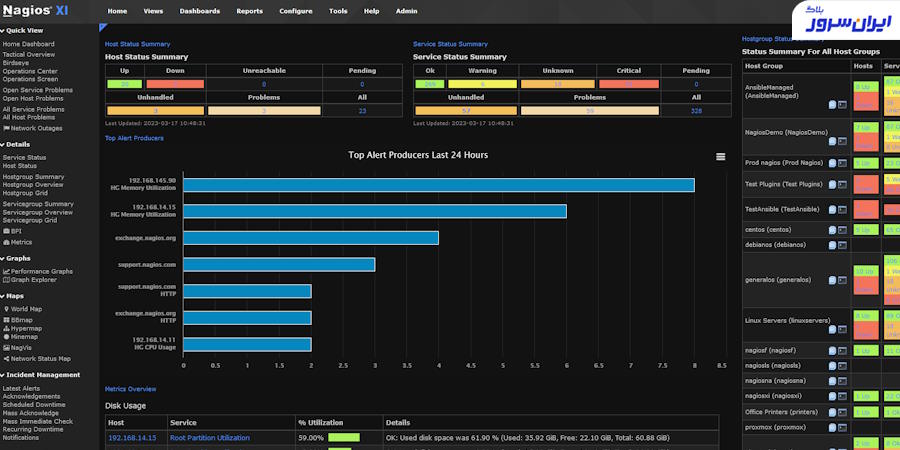The width and height of the screenshot is (900, 450).
Task: Open service details icon for debianos hostgroup
Action: [832, 245]
